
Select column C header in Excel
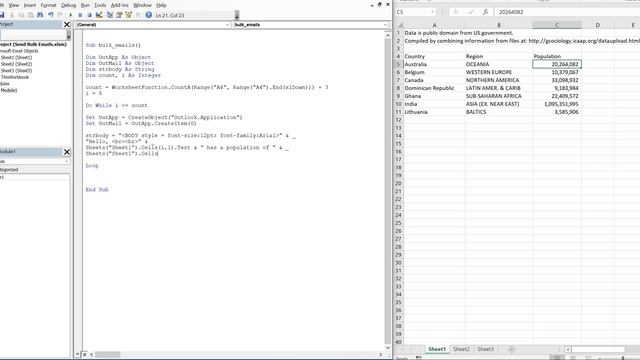pos(557,25)
